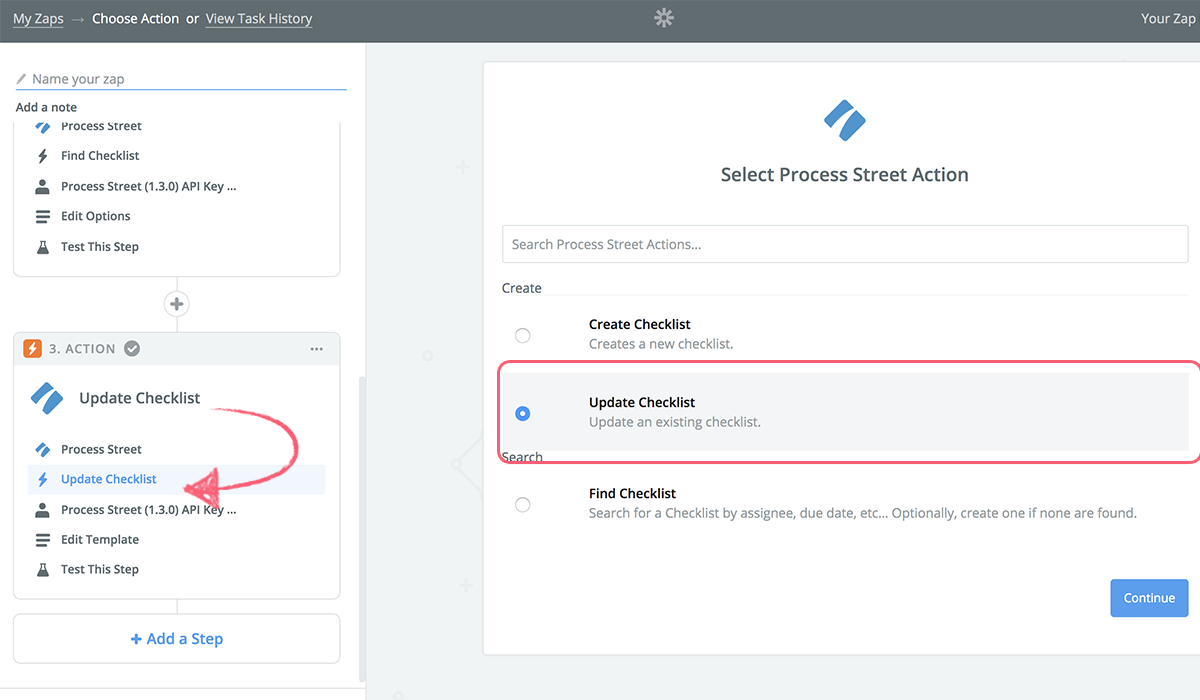Click the Process Street logo beside Update Checklist heading
Viewport: 1200px width, 700px height.
tap(47, 398)
